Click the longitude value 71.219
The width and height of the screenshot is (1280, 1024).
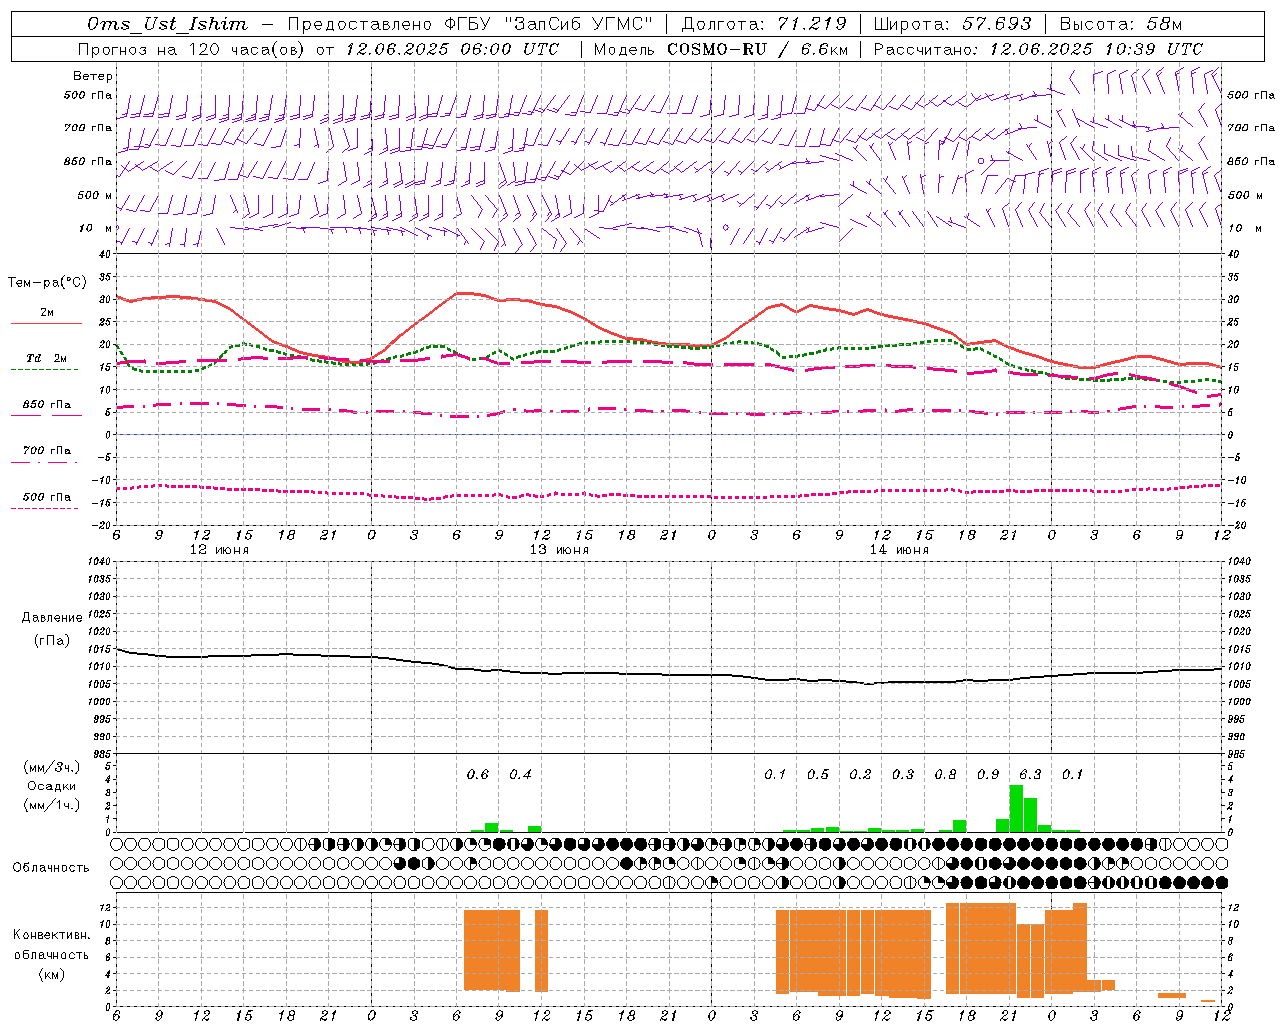pyautogui.click(x=812, y=24)
